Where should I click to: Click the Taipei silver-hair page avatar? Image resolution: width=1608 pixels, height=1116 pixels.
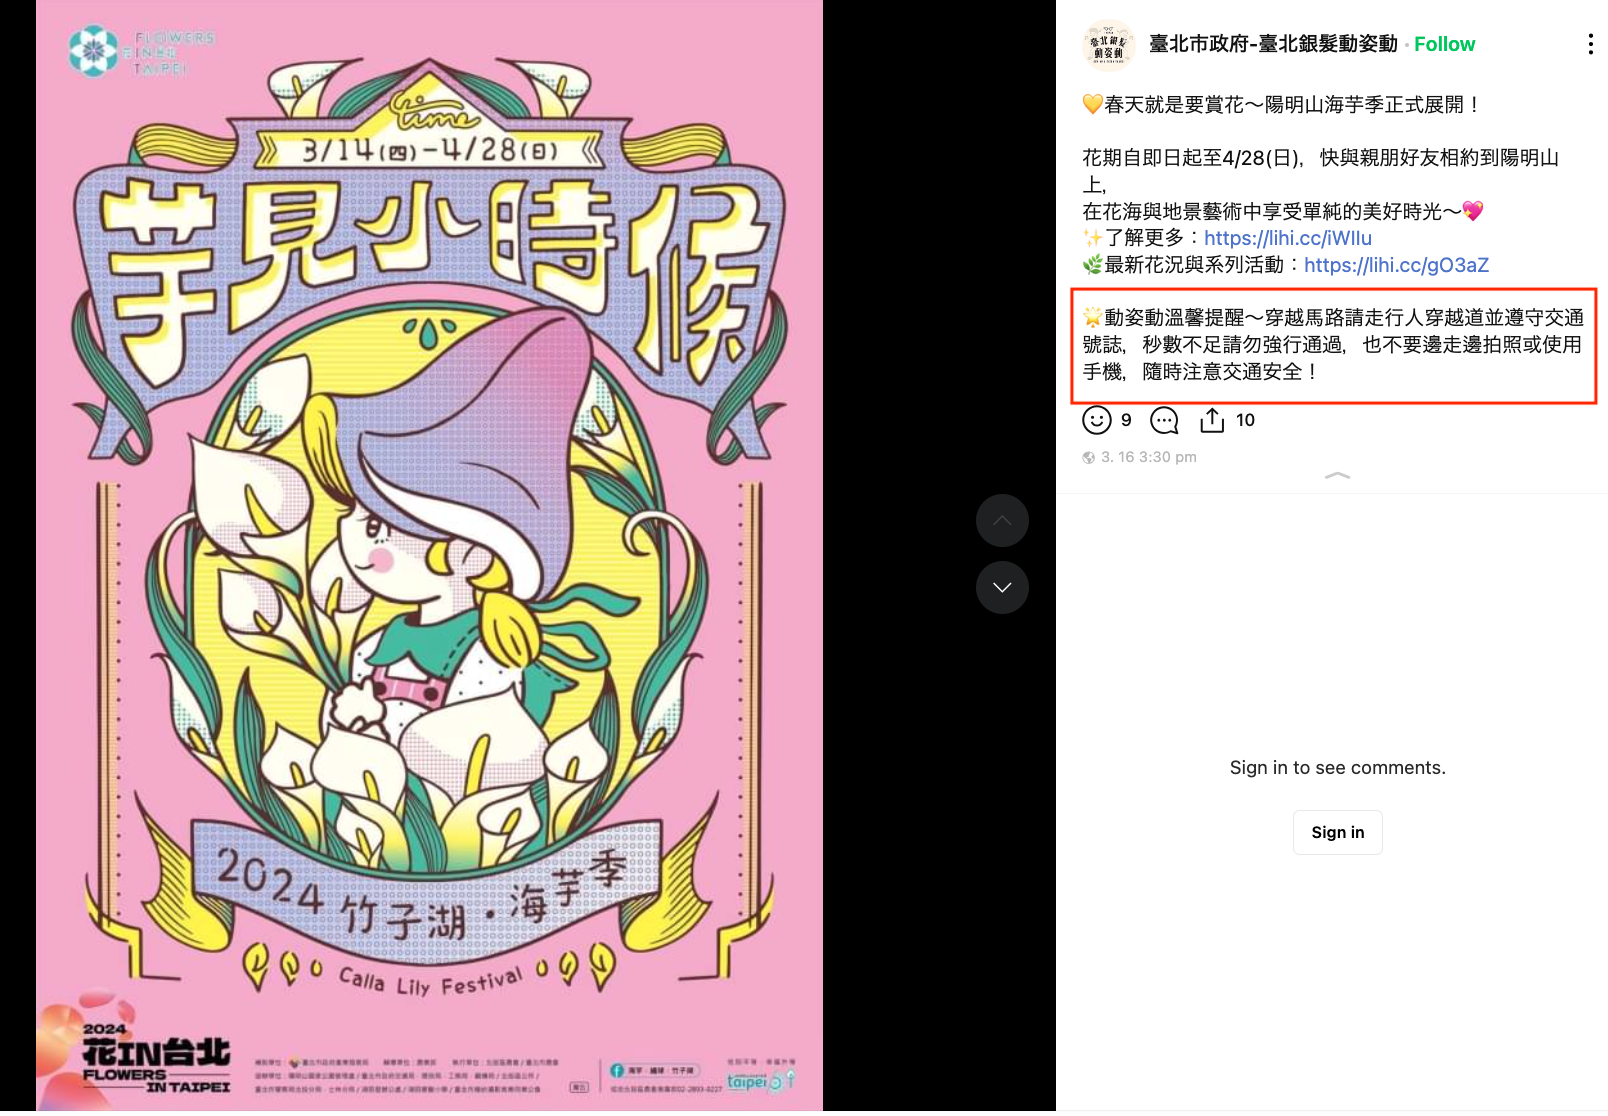pos(1109,45)
